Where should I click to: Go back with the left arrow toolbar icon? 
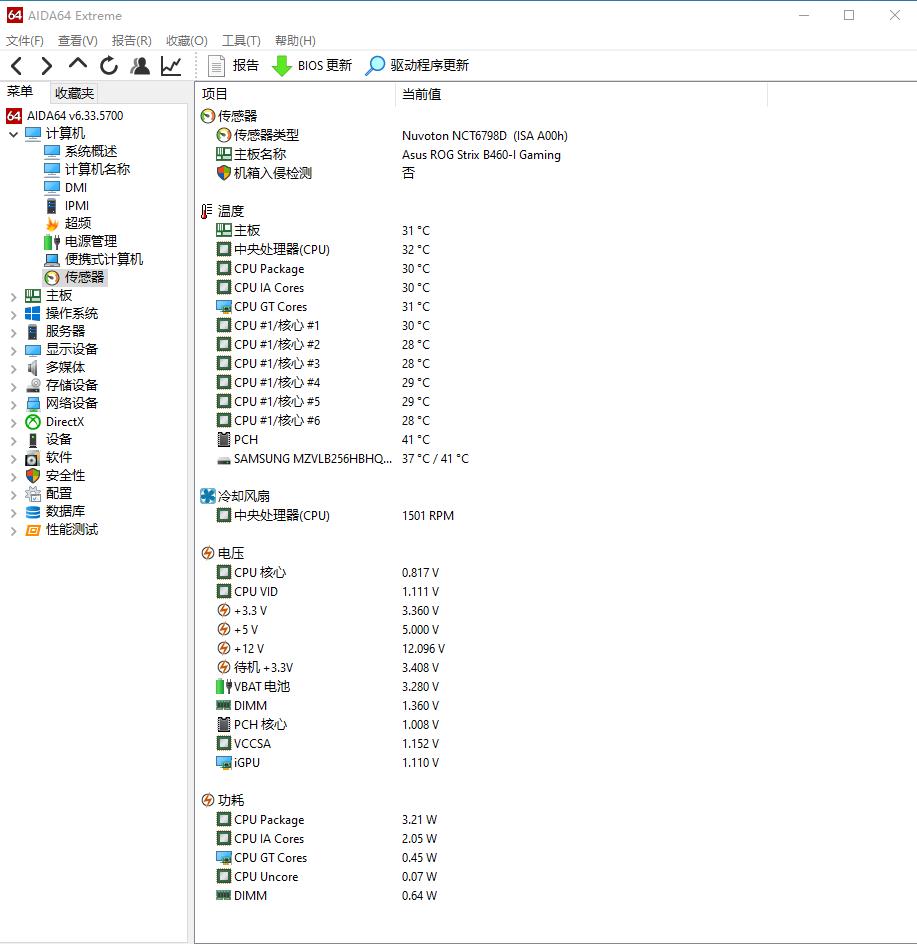click(x=17, y=66)
